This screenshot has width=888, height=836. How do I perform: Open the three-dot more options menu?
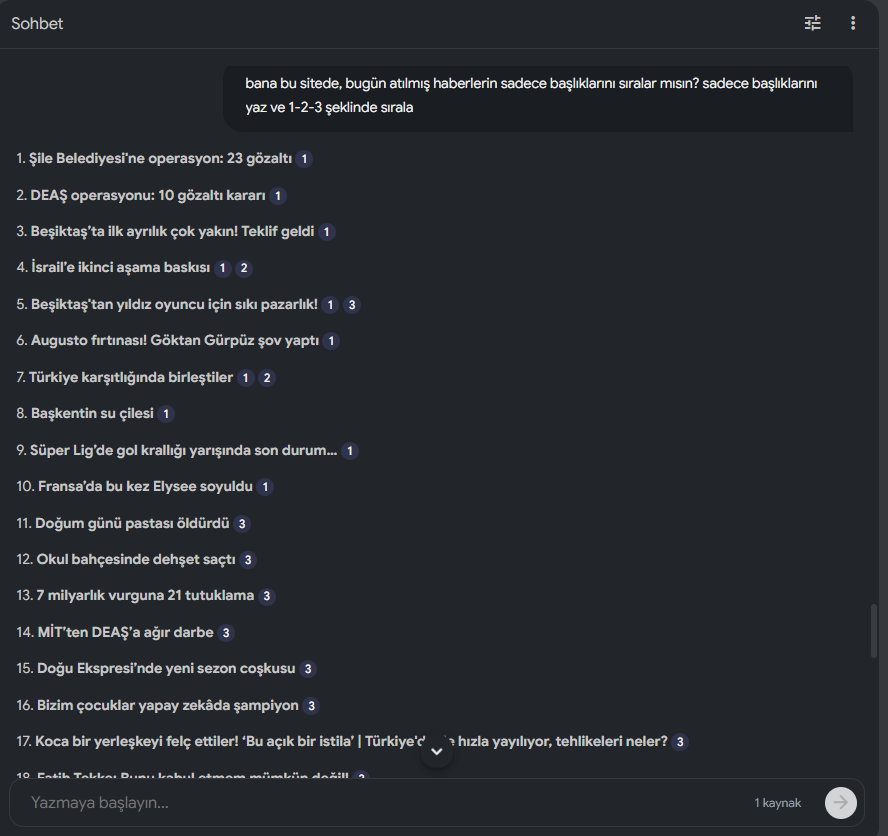pos(853,23)
